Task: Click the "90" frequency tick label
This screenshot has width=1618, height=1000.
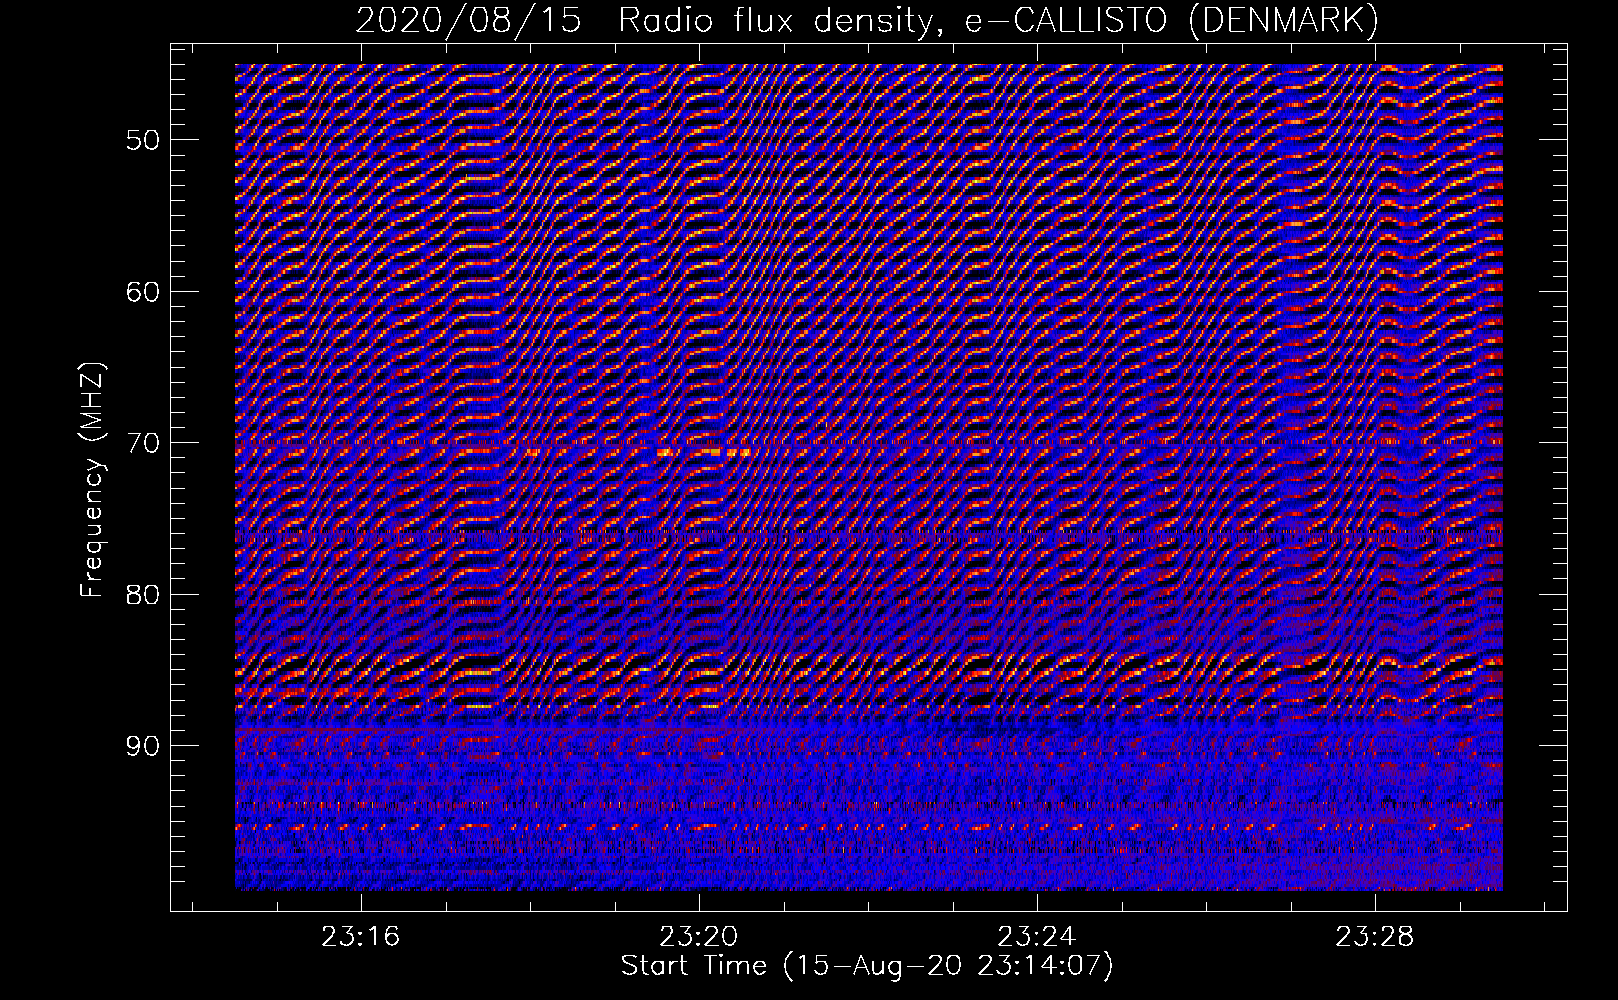Action: click(x=144, y=745)
